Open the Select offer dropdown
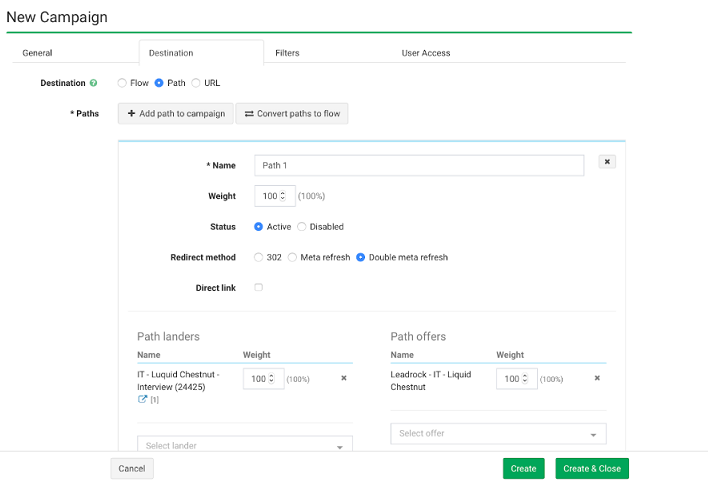 [x=498, y=434]
